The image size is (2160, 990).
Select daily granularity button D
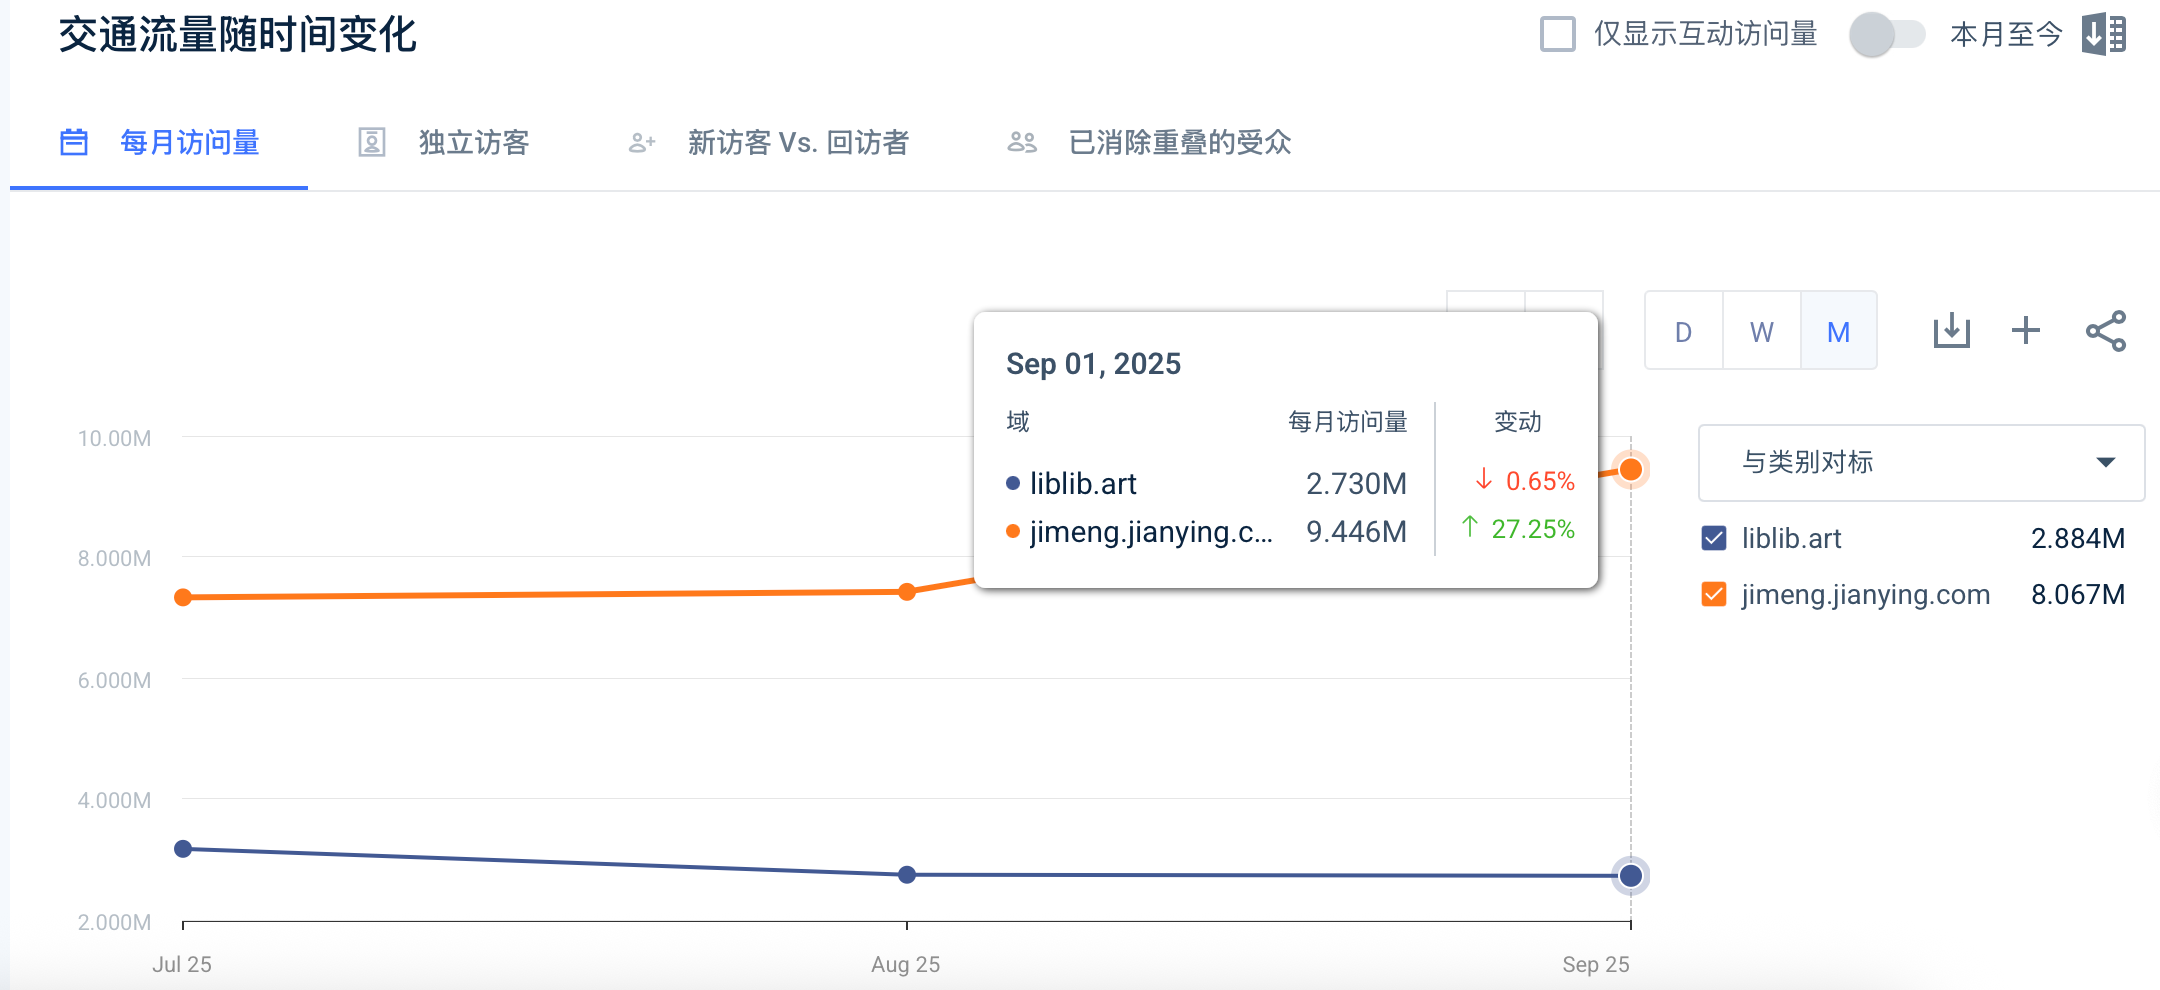point(1684,332)
